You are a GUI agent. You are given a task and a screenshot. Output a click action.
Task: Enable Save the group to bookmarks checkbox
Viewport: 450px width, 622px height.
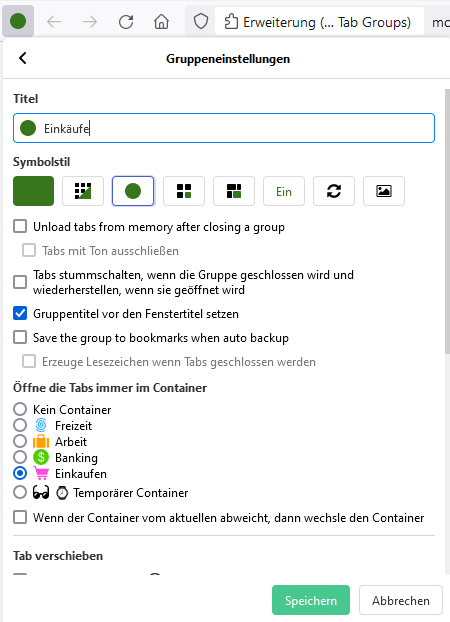tap(20, 337)
